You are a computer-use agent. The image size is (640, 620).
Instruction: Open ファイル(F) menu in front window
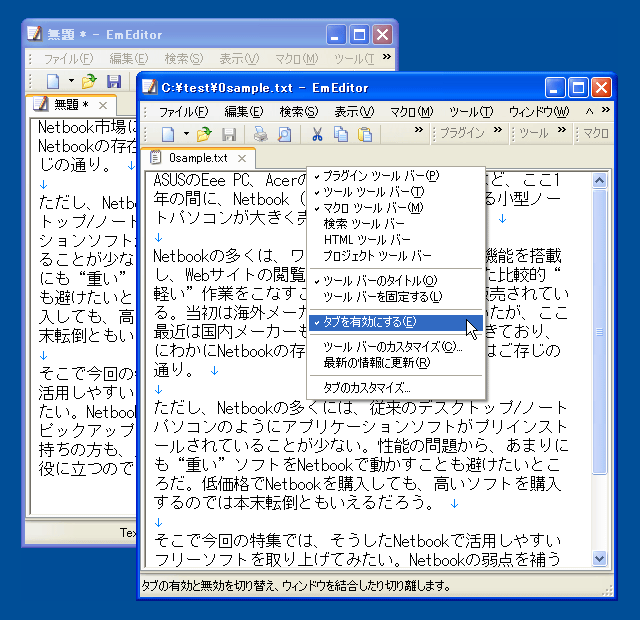[x=183, y=111]
